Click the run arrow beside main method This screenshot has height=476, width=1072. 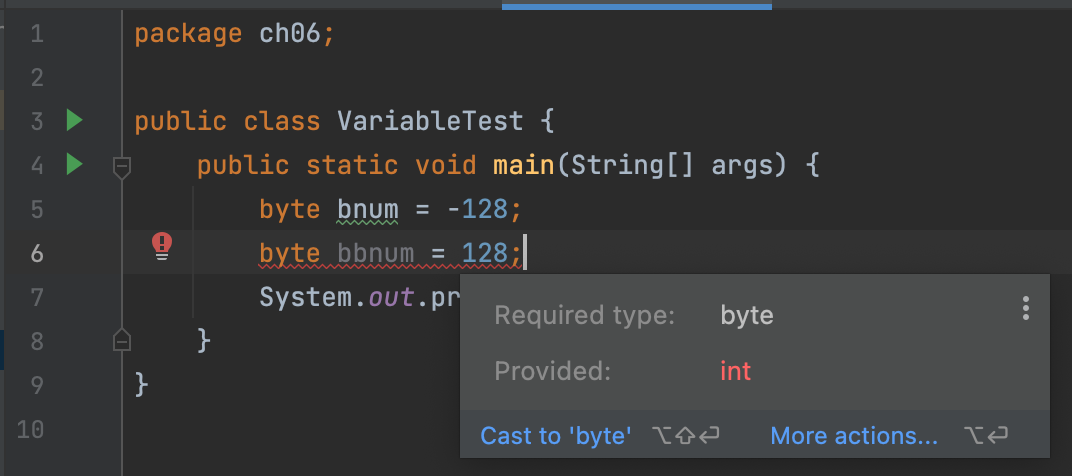click(75, 165)
